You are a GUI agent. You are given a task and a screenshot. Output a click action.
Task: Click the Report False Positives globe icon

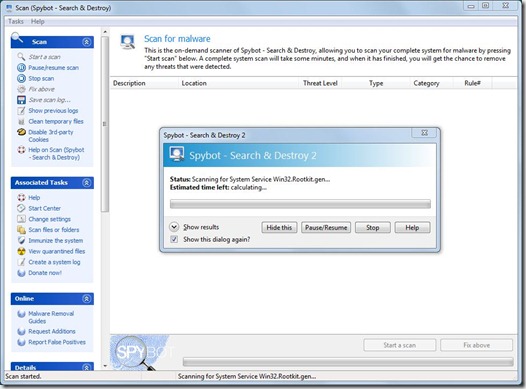point(21,342)
